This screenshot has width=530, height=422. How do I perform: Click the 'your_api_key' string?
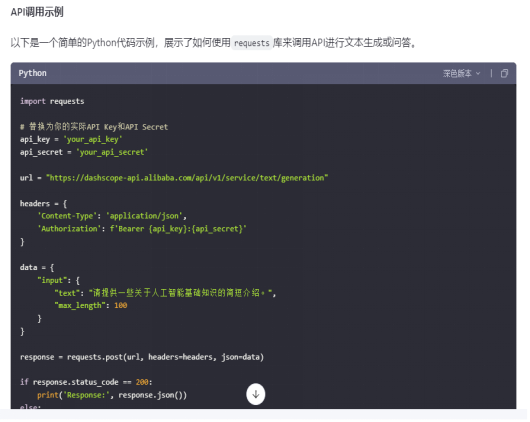coord(93,139)
